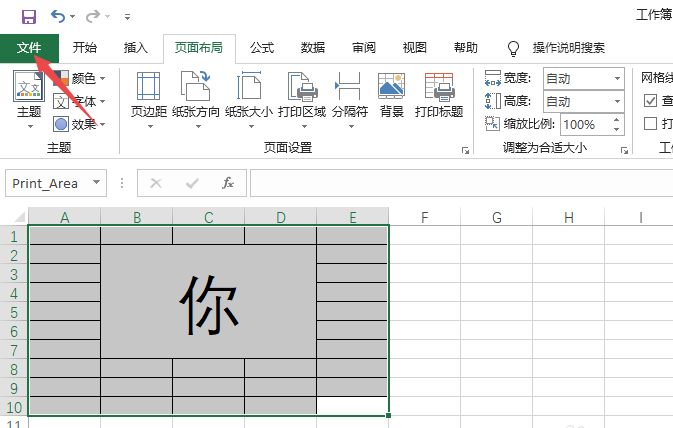The height and width of the screenshot is (428, 673).
Task: Click the Cancel X formula bar icon
Action: (x=156, y=183)
